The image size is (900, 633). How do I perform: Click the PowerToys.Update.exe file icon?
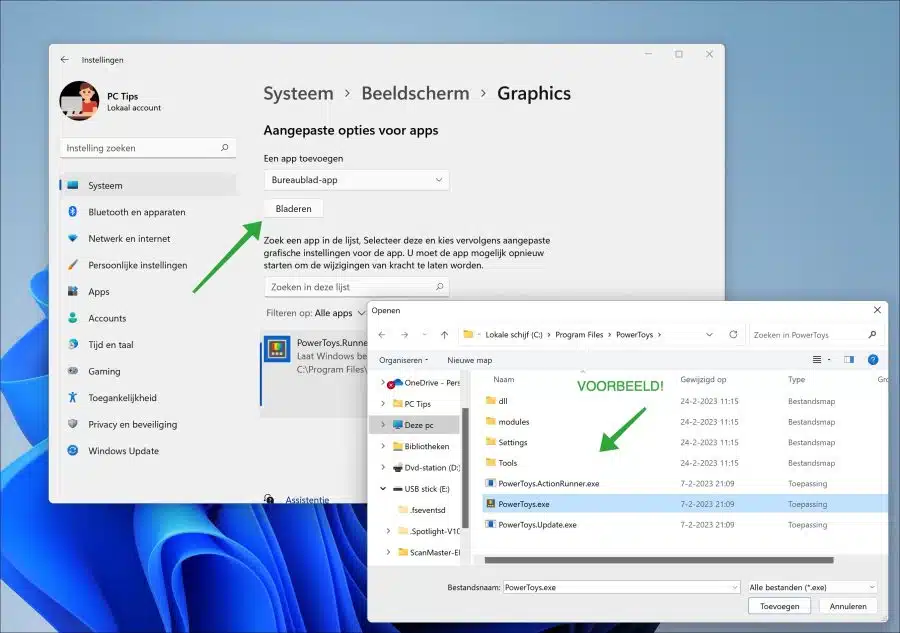491,525
